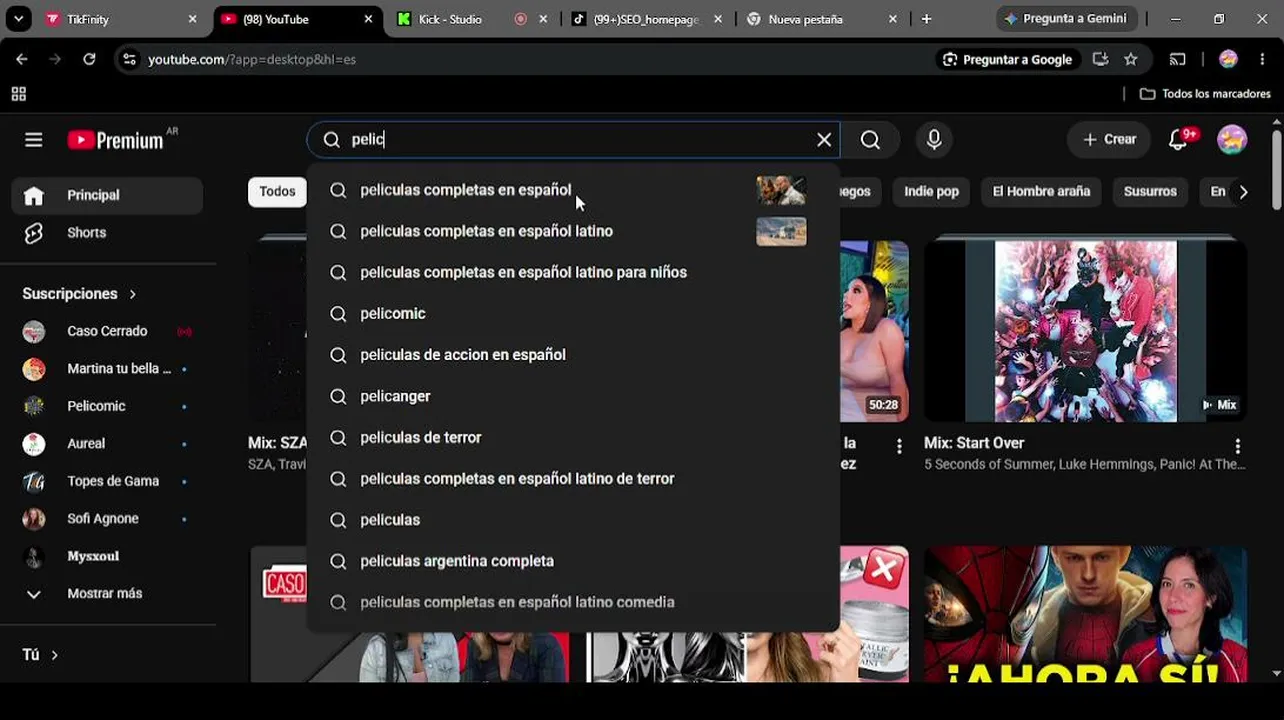Choose suggestion 'pelicomic'
The width and height of the screenshot is (1284, 720).
coord(573,314)
